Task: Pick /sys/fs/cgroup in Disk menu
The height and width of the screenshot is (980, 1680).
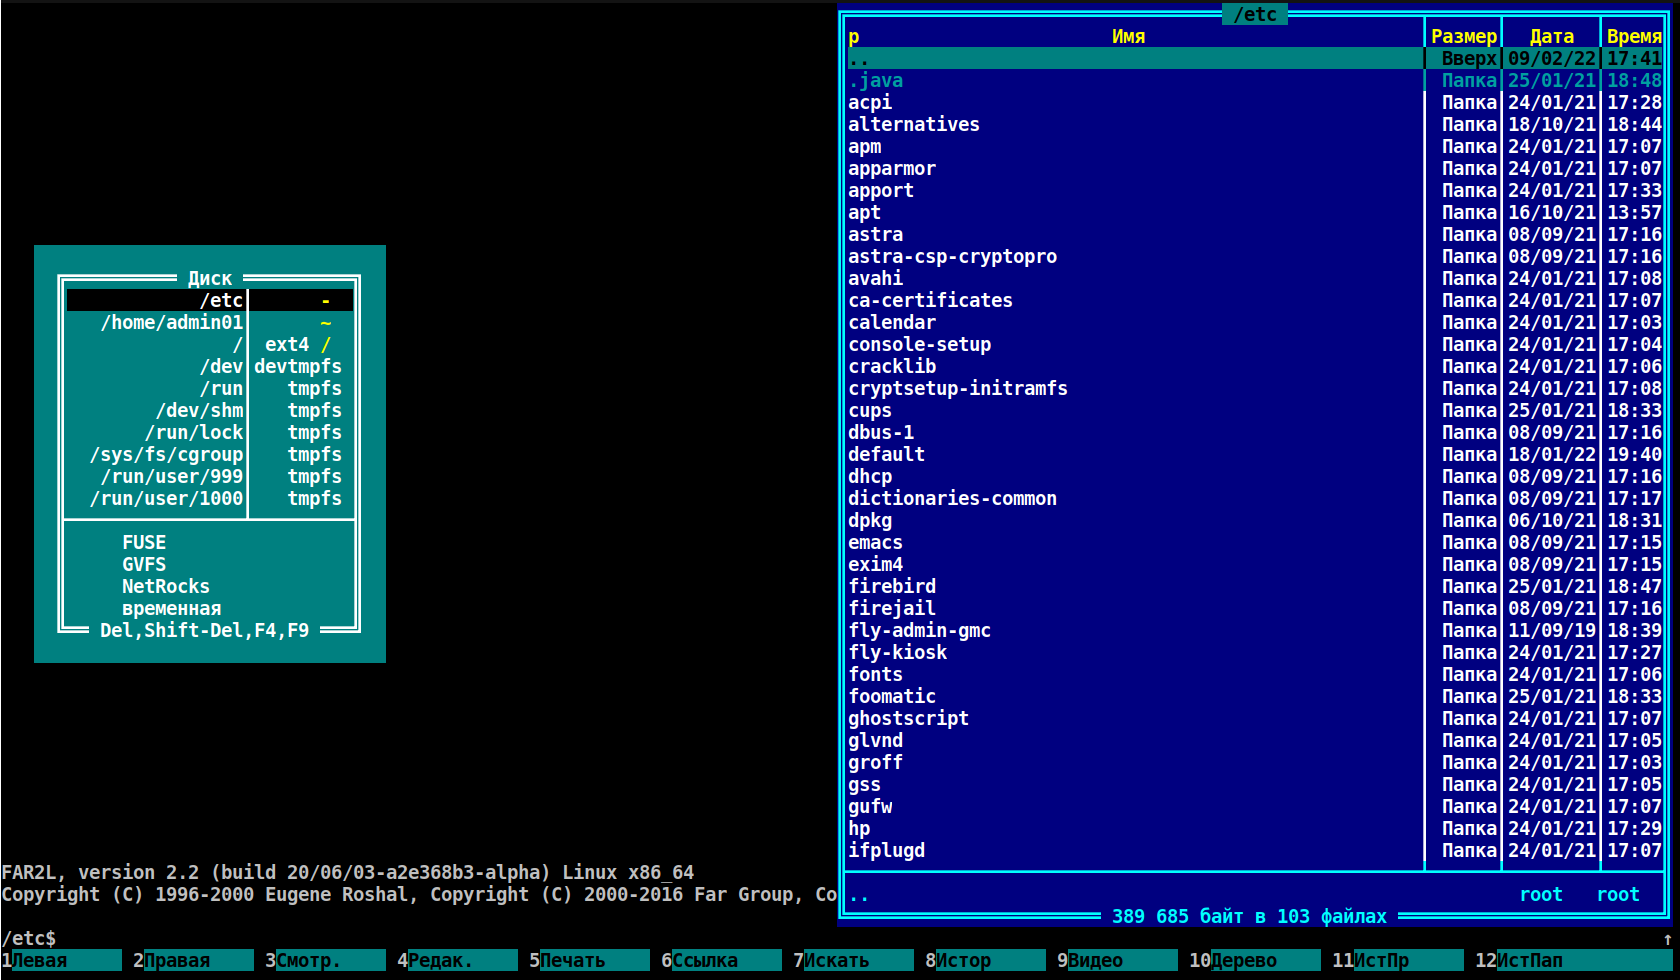Action: pyautogui.click(x=210, y=454)
